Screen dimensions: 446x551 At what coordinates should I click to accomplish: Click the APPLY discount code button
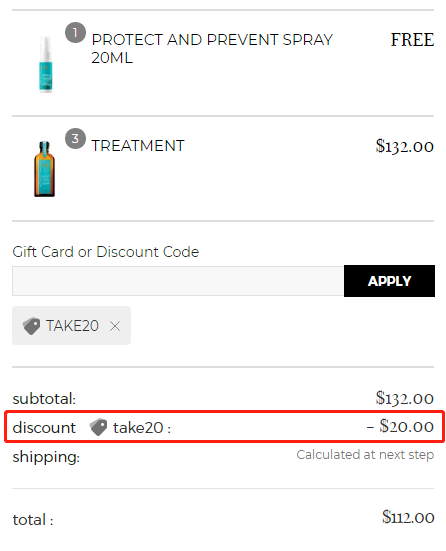(x=389, y=281)
